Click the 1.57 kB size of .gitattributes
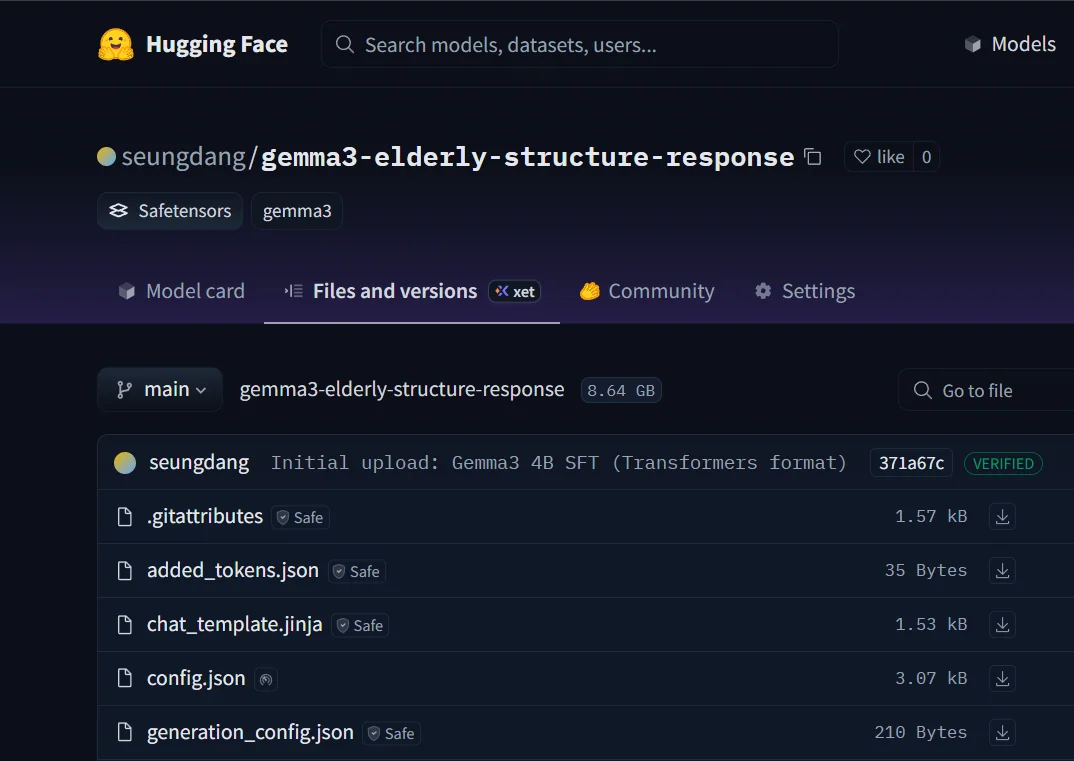The width and height of the screenshot is (1074, 761). [x=931, y=516]
